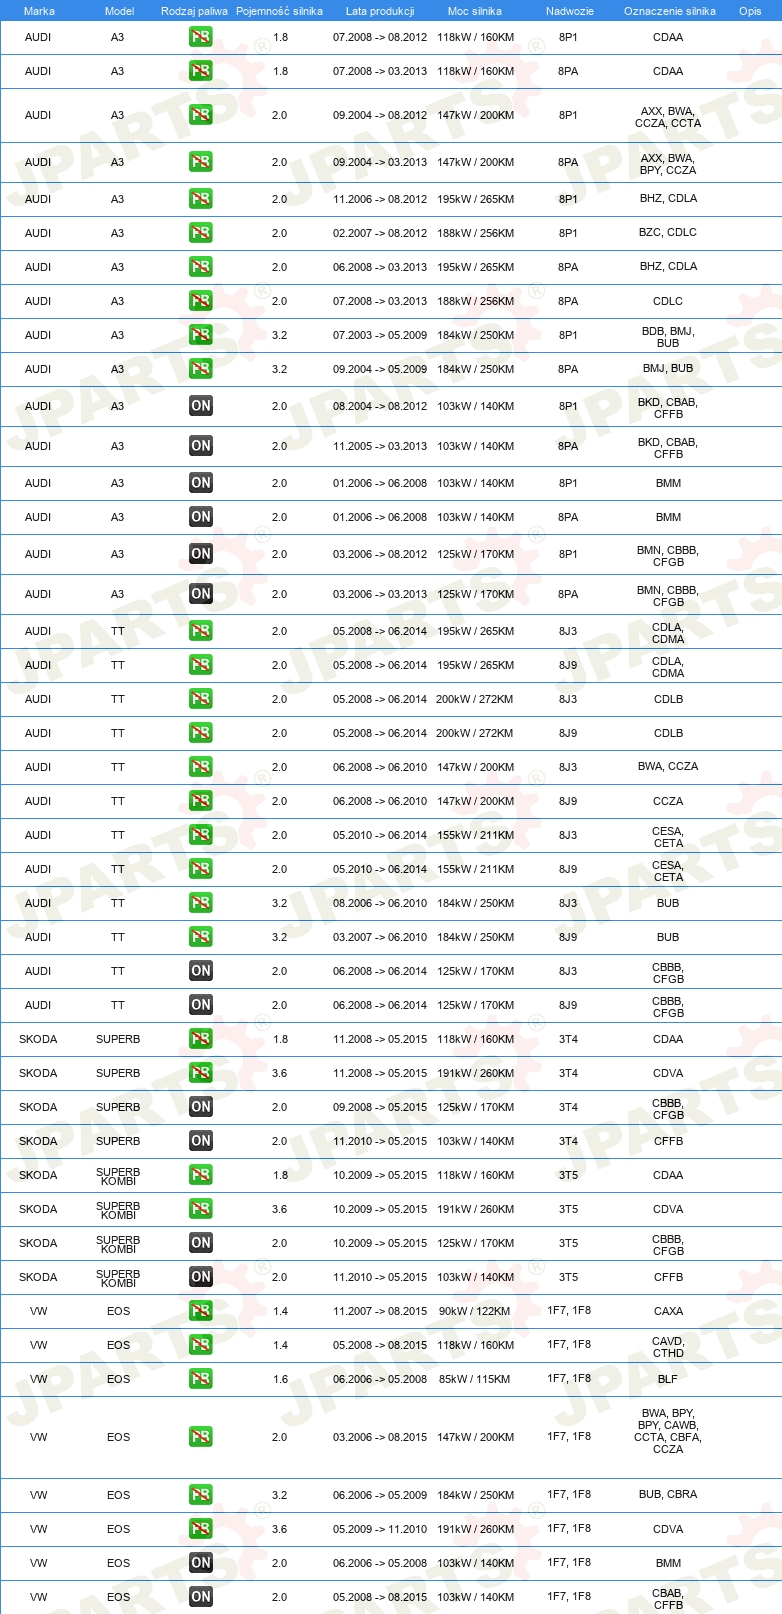782x1614 pixels.
Task: Click engine capacity '1.6' in EOS row
Action: point(280,1379)
